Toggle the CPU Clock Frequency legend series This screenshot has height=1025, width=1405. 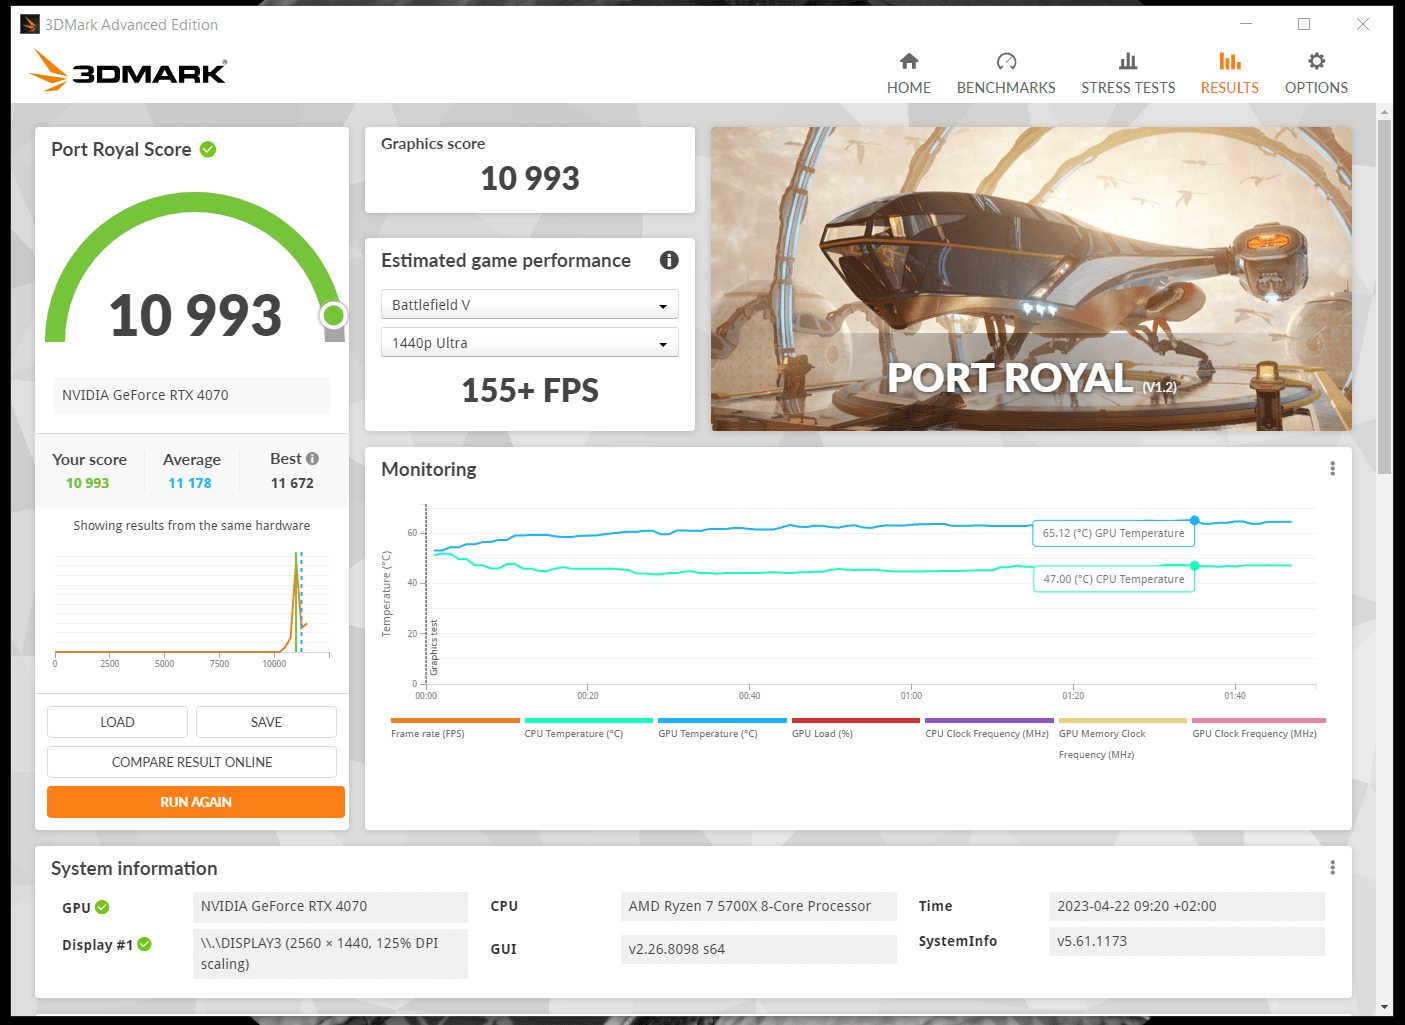tap(988, 728)
